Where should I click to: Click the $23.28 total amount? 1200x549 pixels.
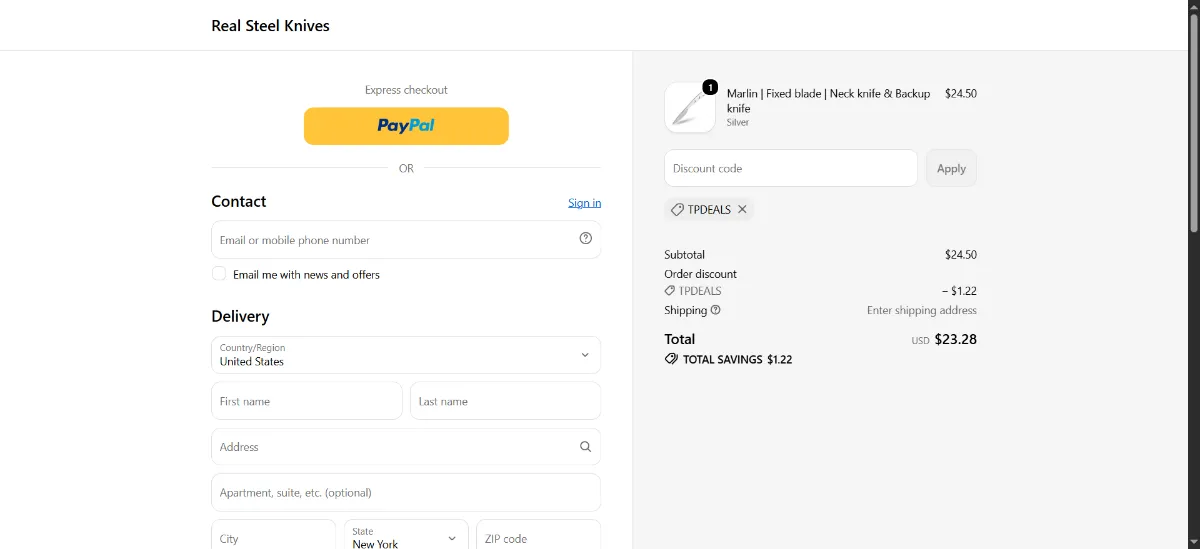[955, 339]
